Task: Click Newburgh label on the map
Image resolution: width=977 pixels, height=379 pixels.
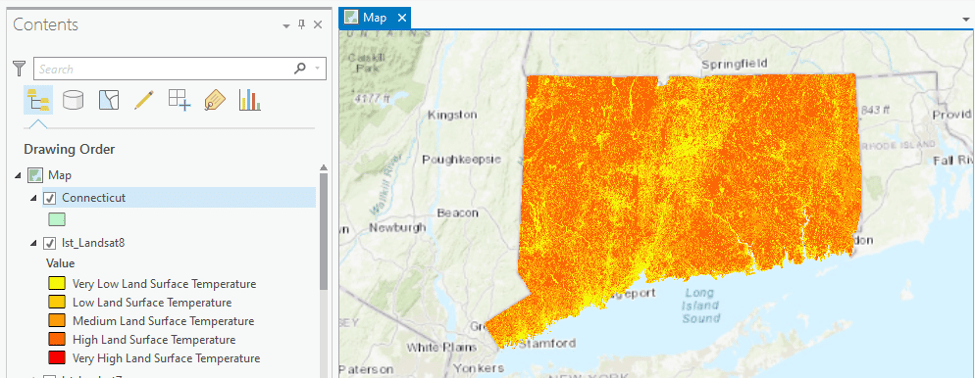Action: coord(397,228)
